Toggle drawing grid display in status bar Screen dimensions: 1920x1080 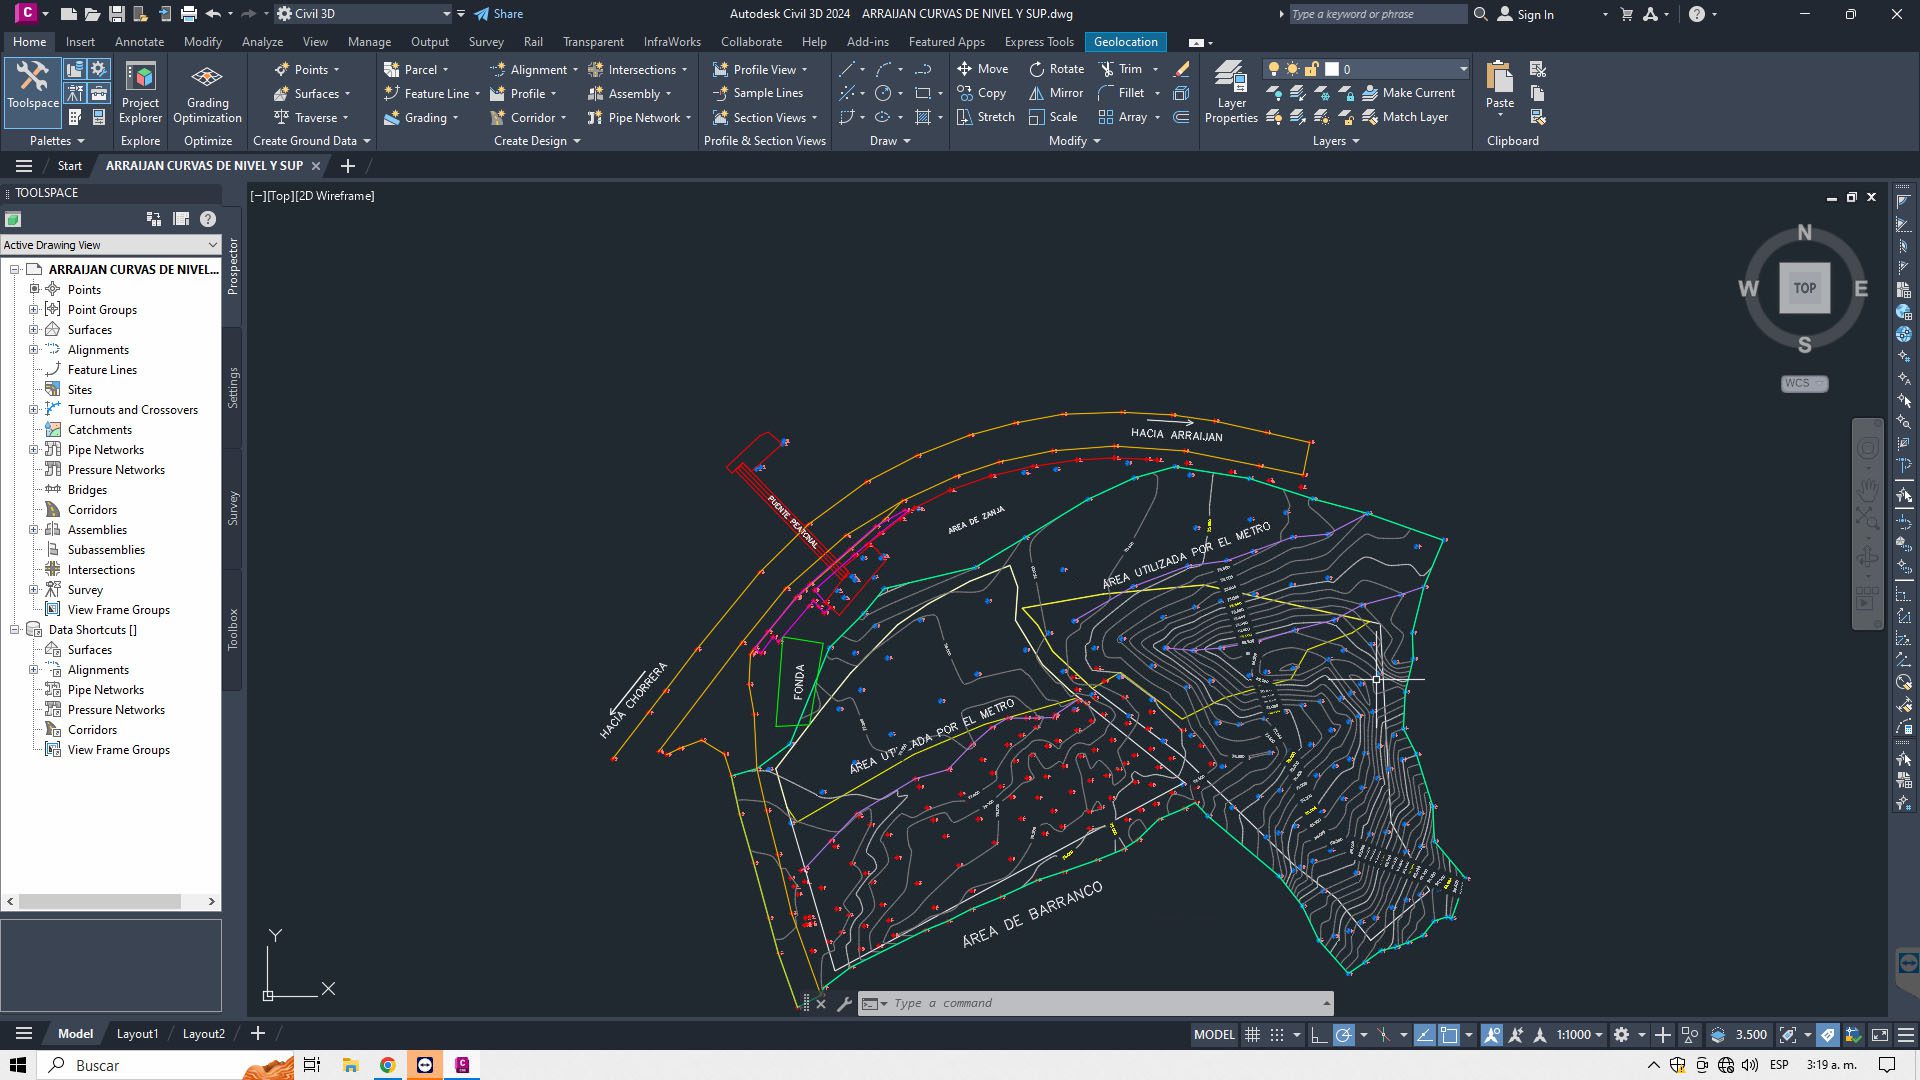[x=1252, y=1035]
